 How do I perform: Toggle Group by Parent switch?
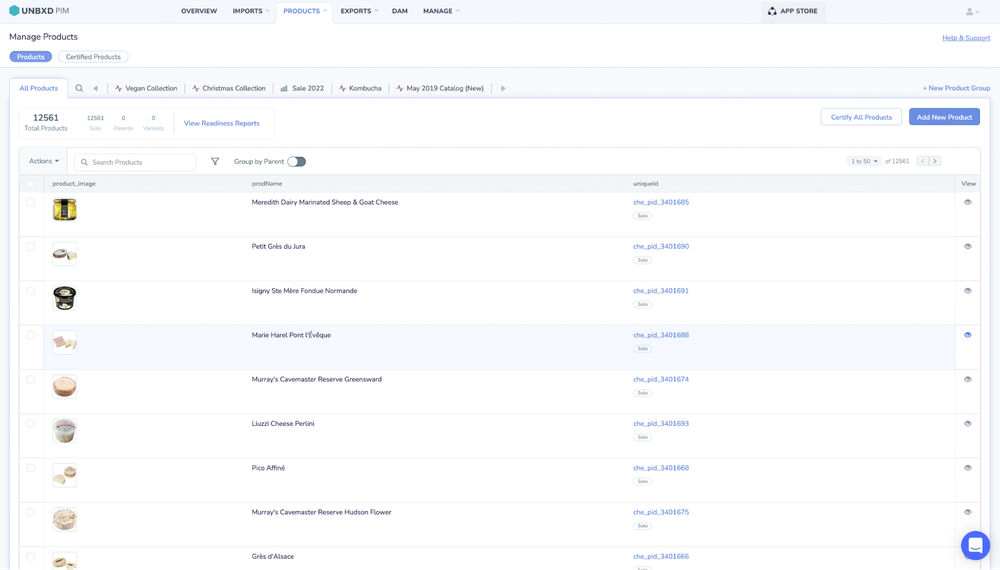297,161
